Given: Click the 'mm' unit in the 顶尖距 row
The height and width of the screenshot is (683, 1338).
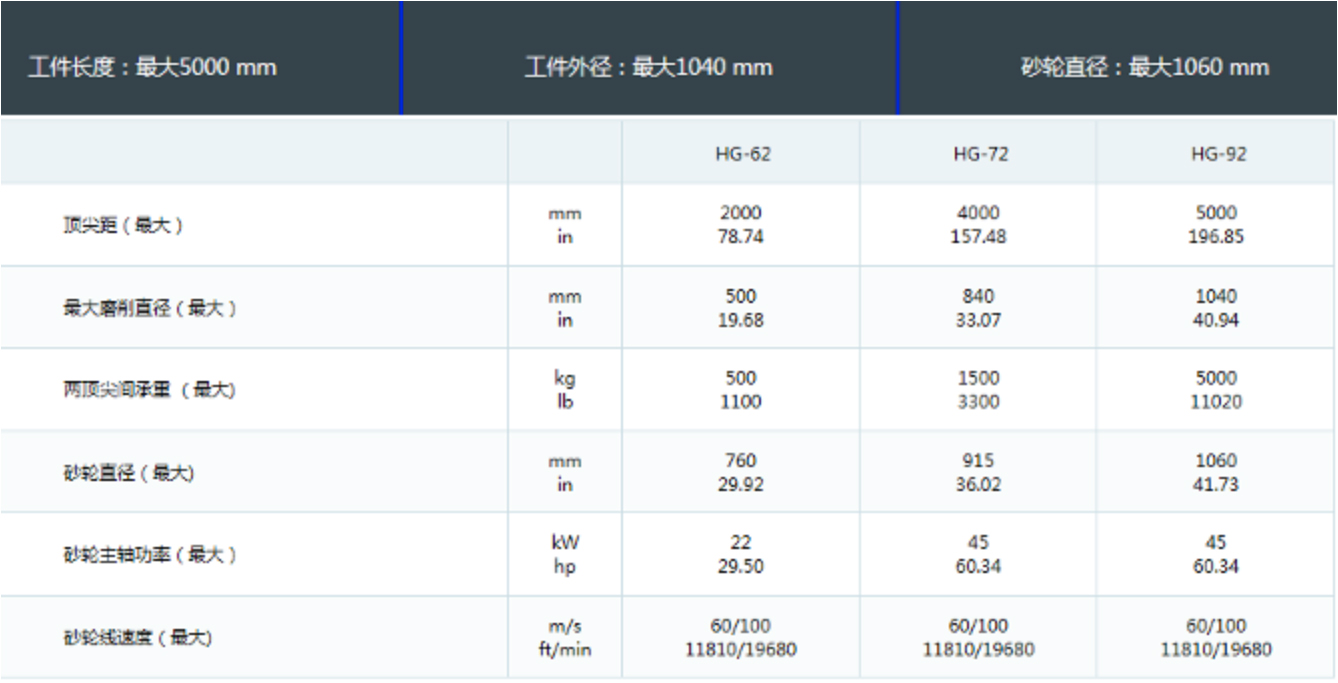Looking at the screenshot, I should point(565,214).
